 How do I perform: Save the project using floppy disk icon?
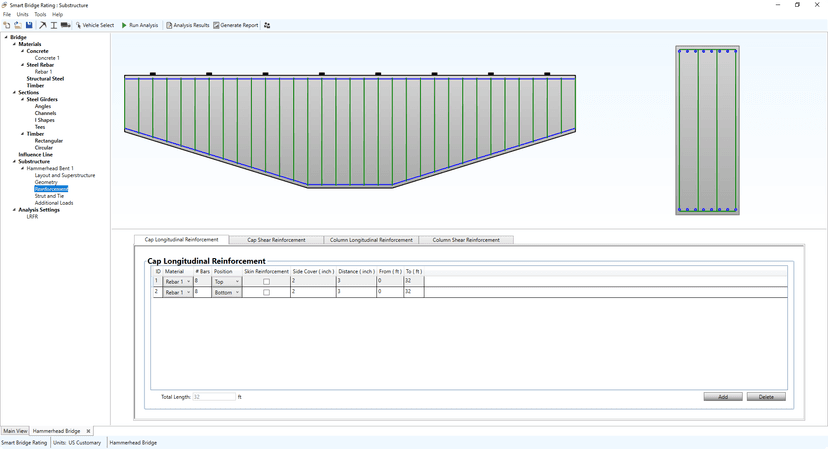coord(29,25)
